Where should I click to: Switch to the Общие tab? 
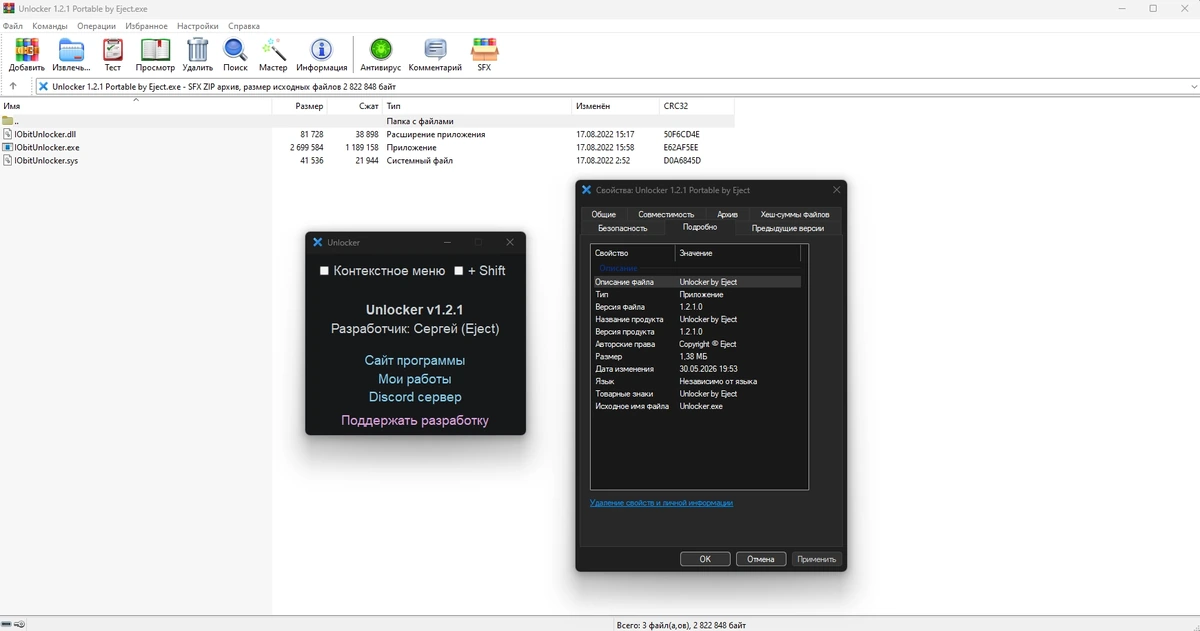point(603,214)
